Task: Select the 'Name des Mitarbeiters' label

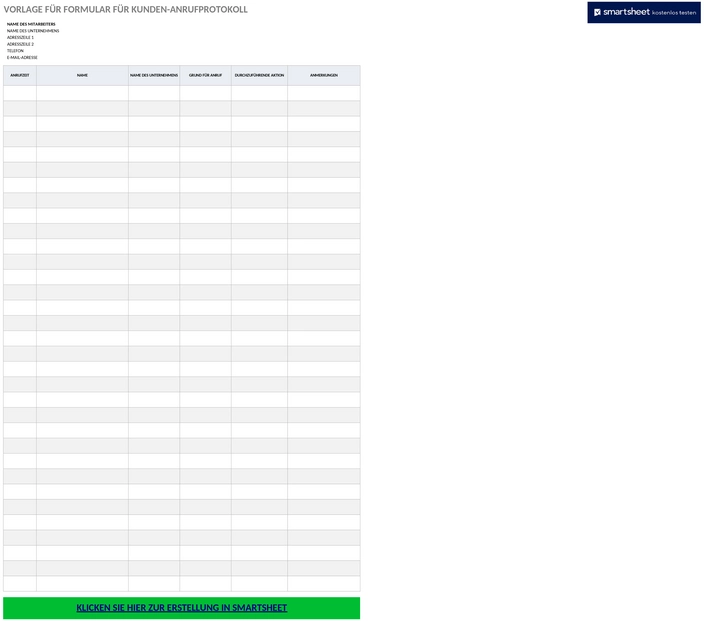Action: click(x=31, y=24)
